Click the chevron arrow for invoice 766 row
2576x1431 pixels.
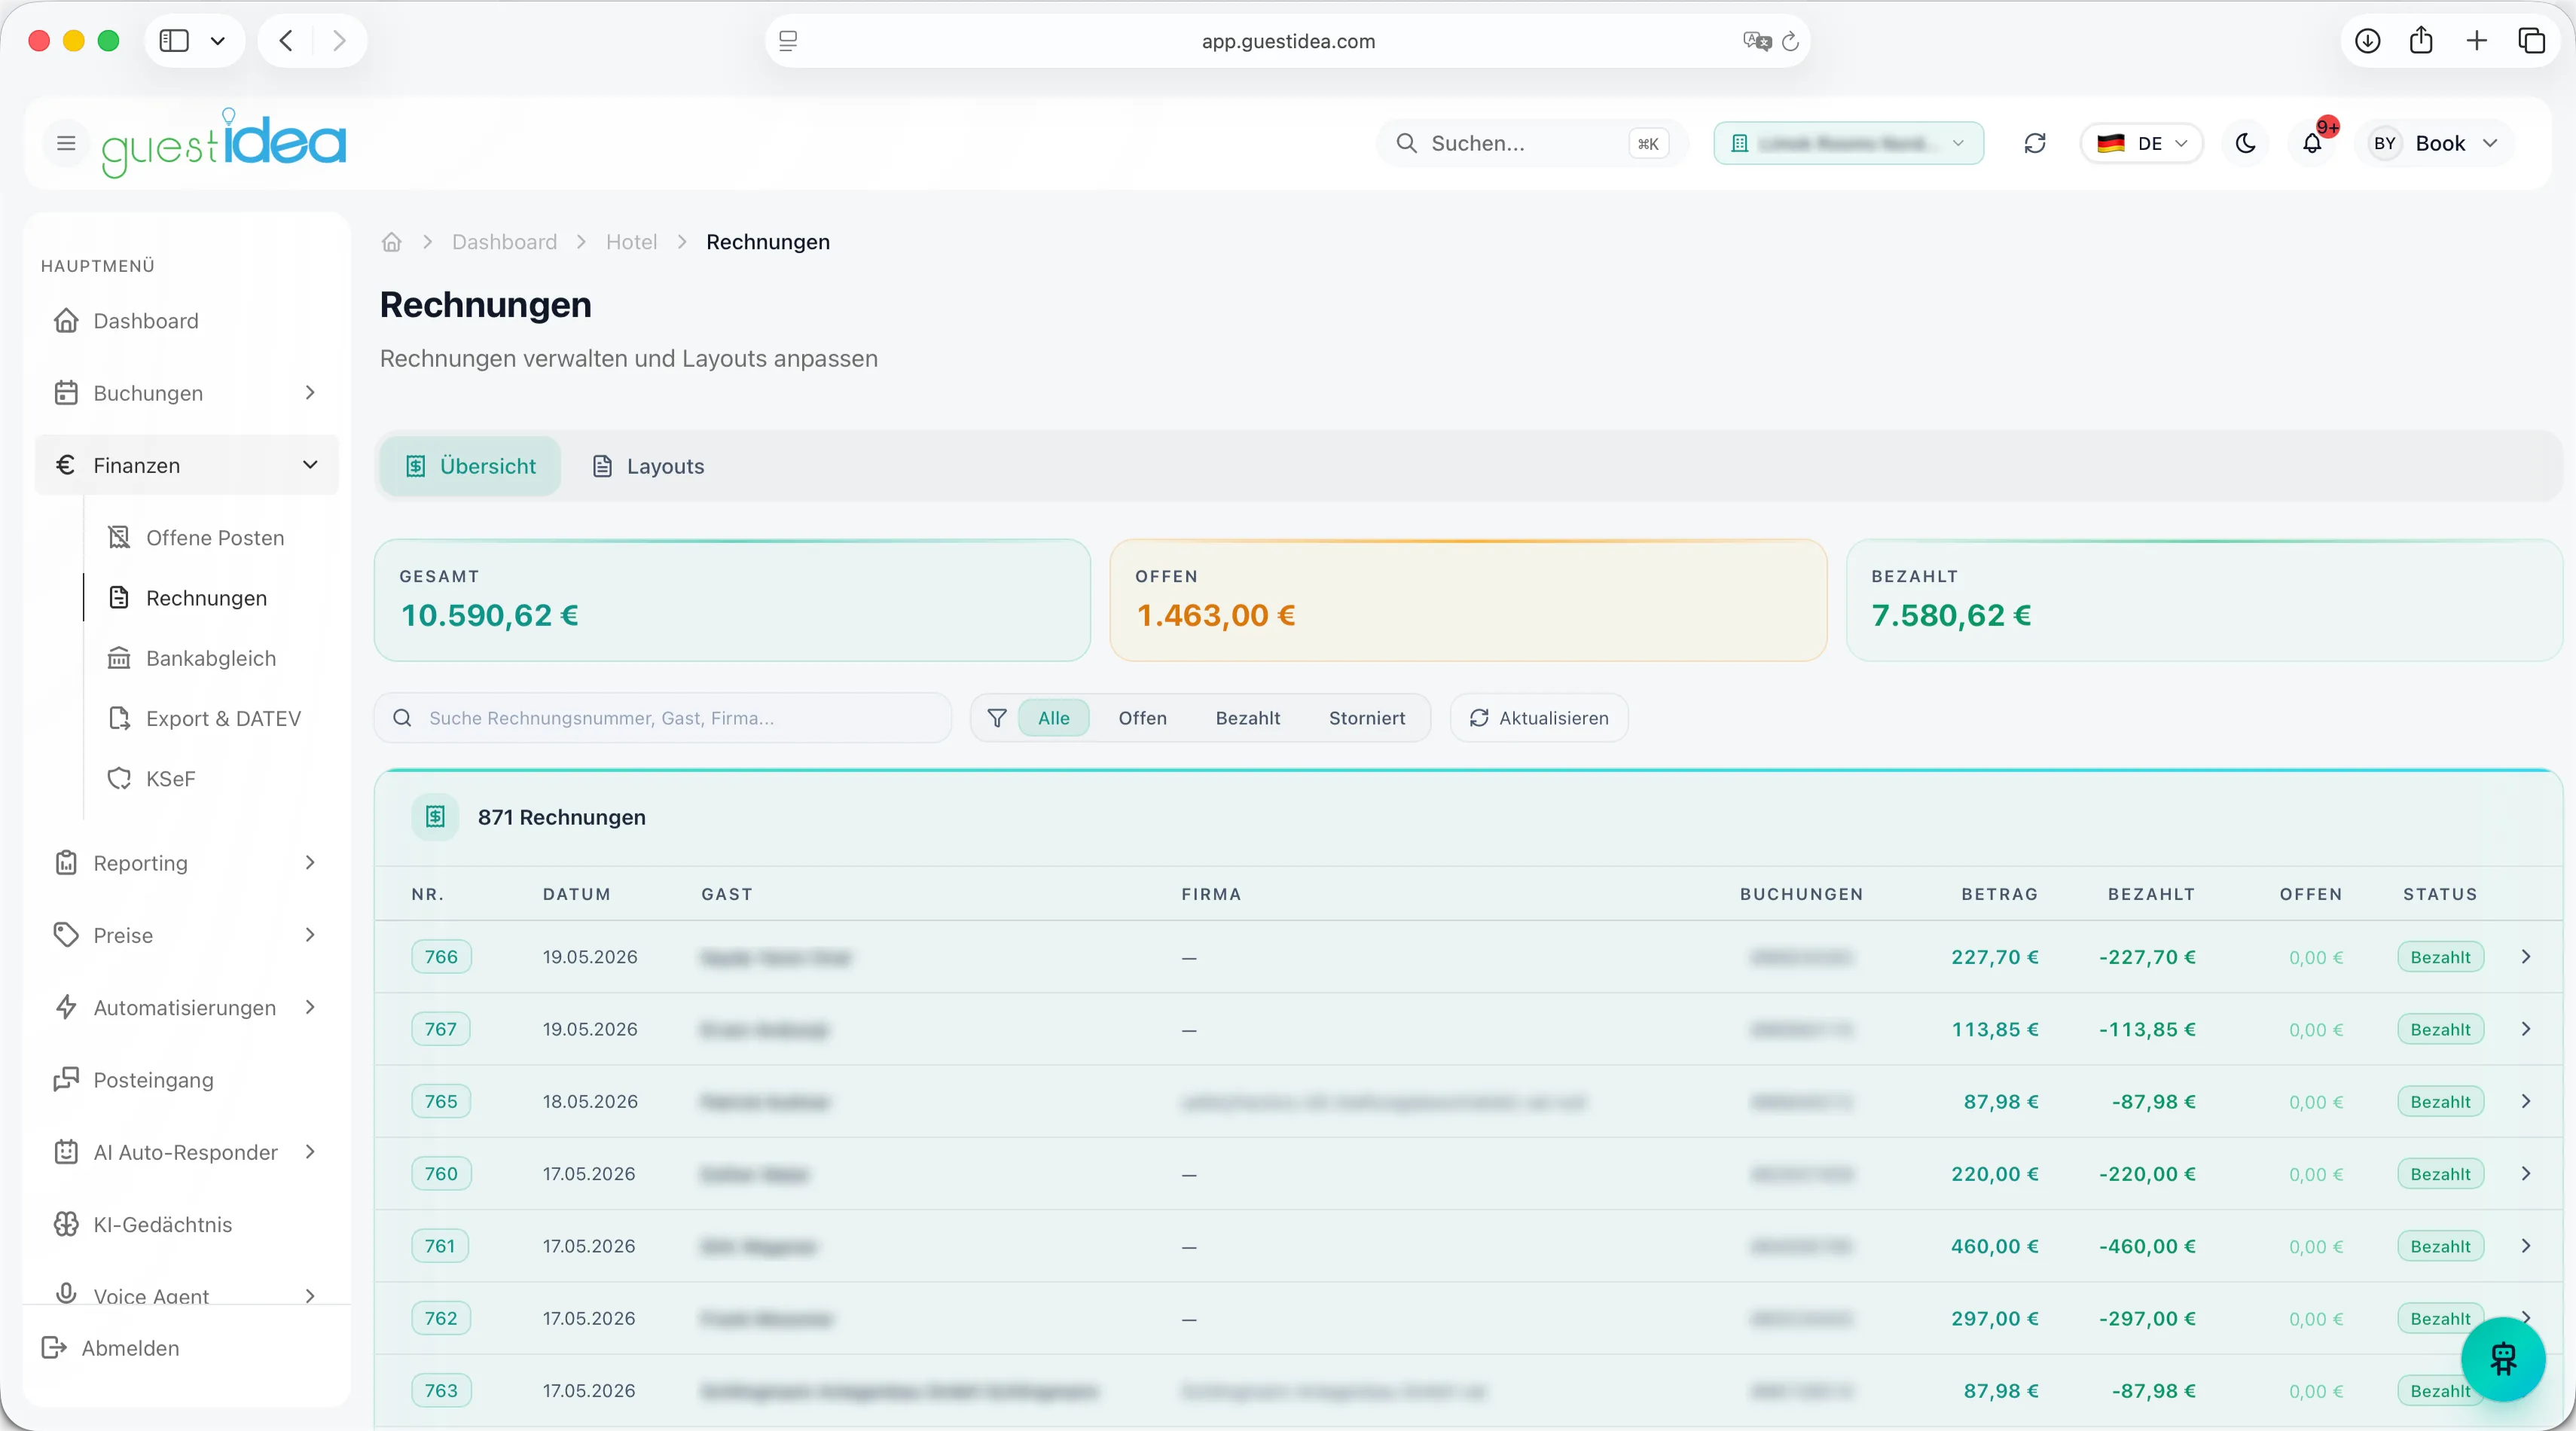click(x=2526, y=957)
